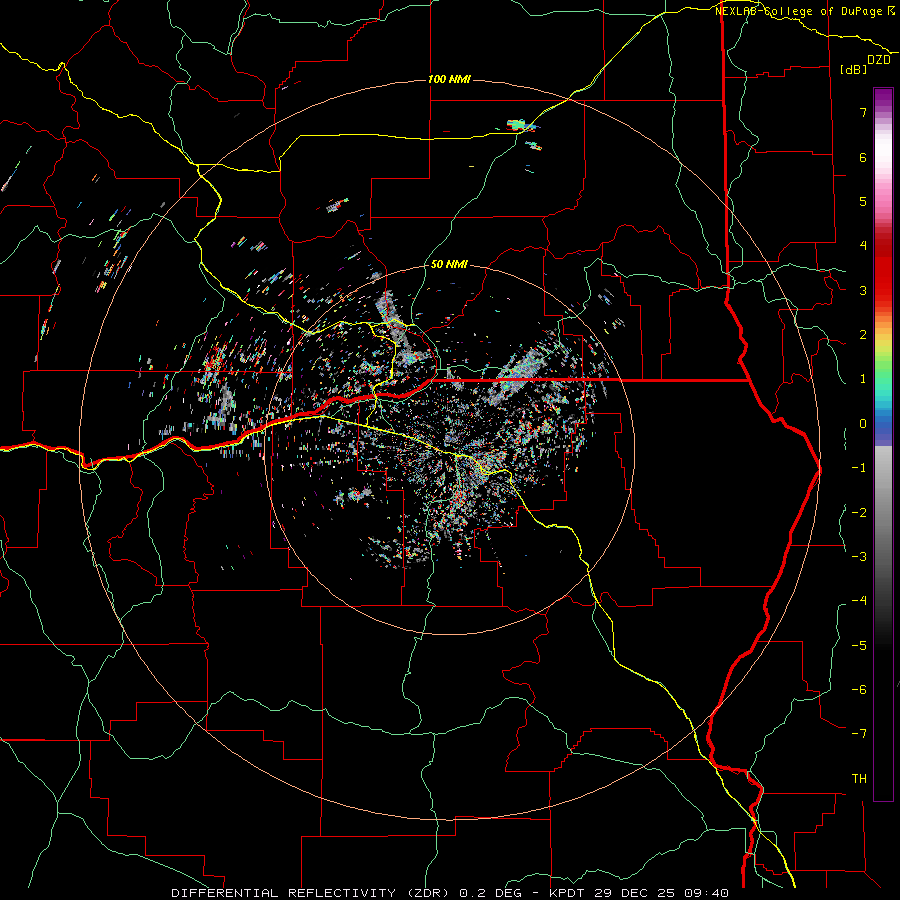Click the 50 NMI range ring label
The height and width of the screenshot is (900, 900).
pyautogui.click(x=449, y=264)
